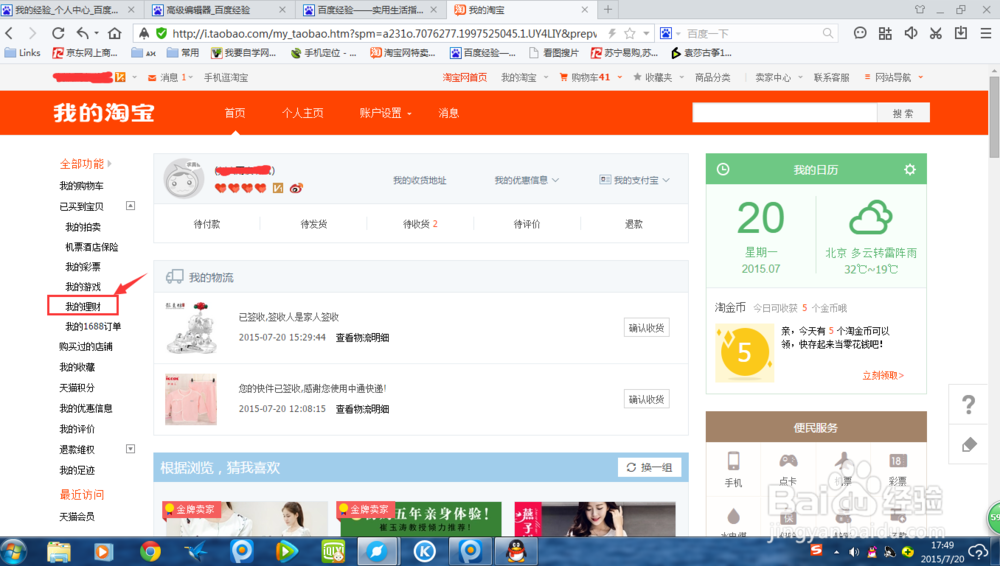Click the 搜索 button
The image size is (1000, 566).
[903, 113]
